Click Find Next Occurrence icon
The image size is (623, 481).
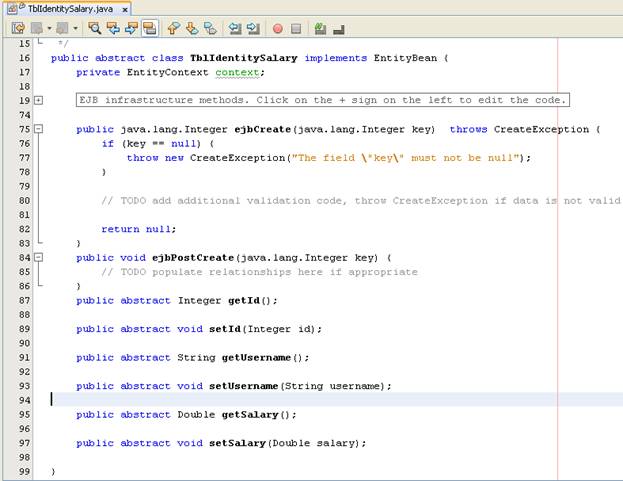coord(132,28)
